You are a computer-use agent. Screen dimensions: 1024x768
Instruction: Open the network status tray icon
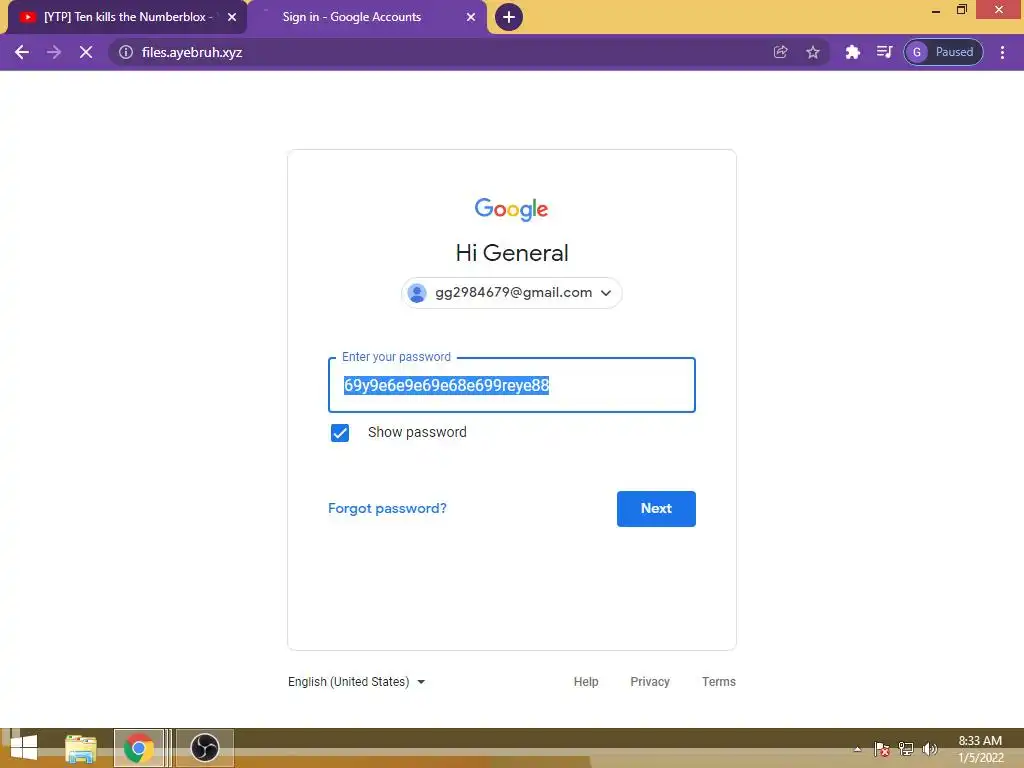coord(906,749)
